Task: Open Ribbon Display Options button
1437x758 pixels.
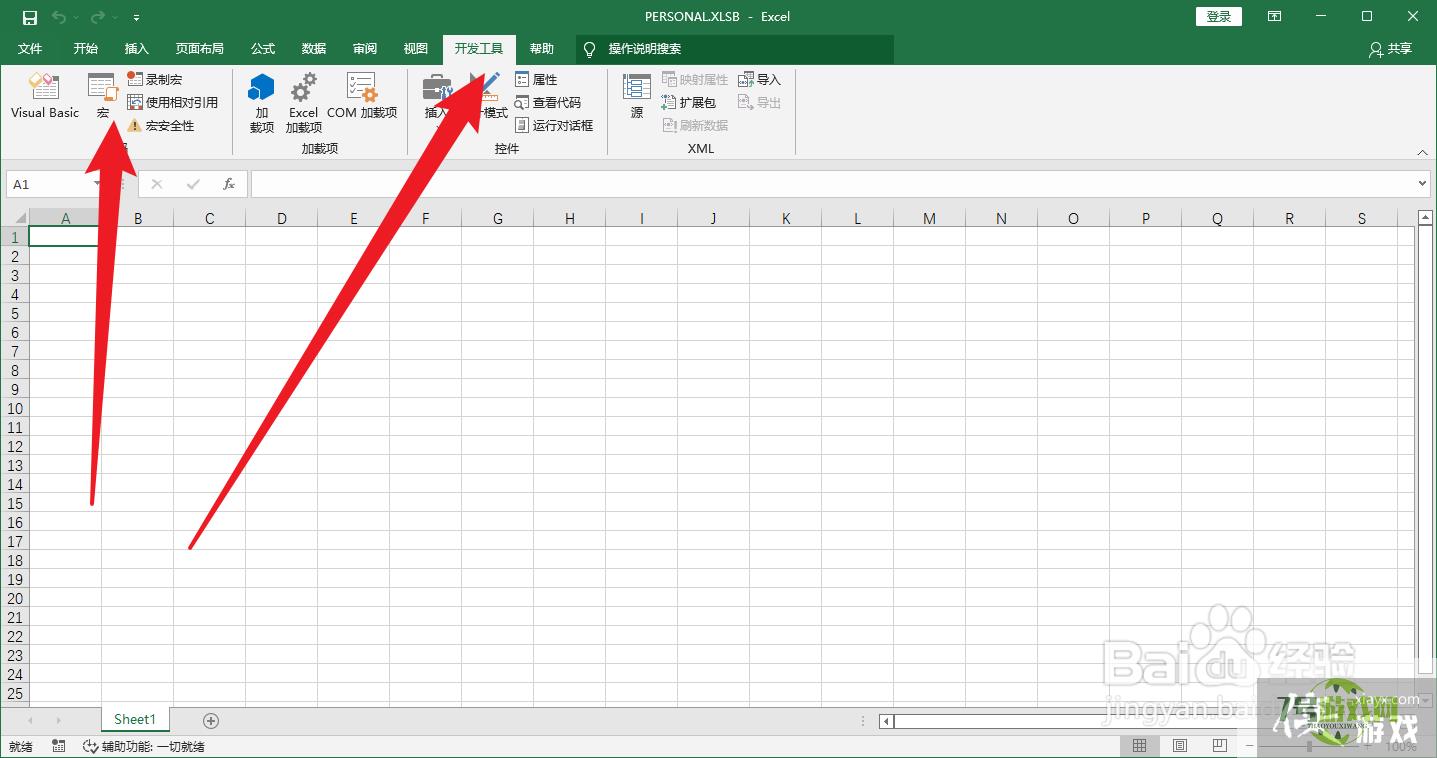Action: point(1274,16)
